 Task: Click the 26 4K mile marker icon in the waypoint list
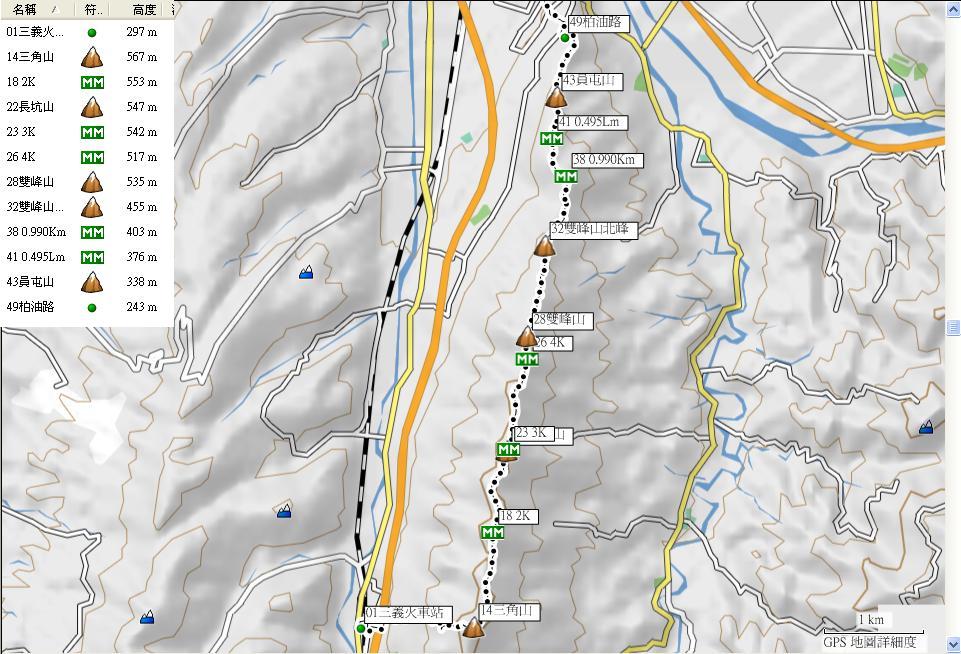92,157
